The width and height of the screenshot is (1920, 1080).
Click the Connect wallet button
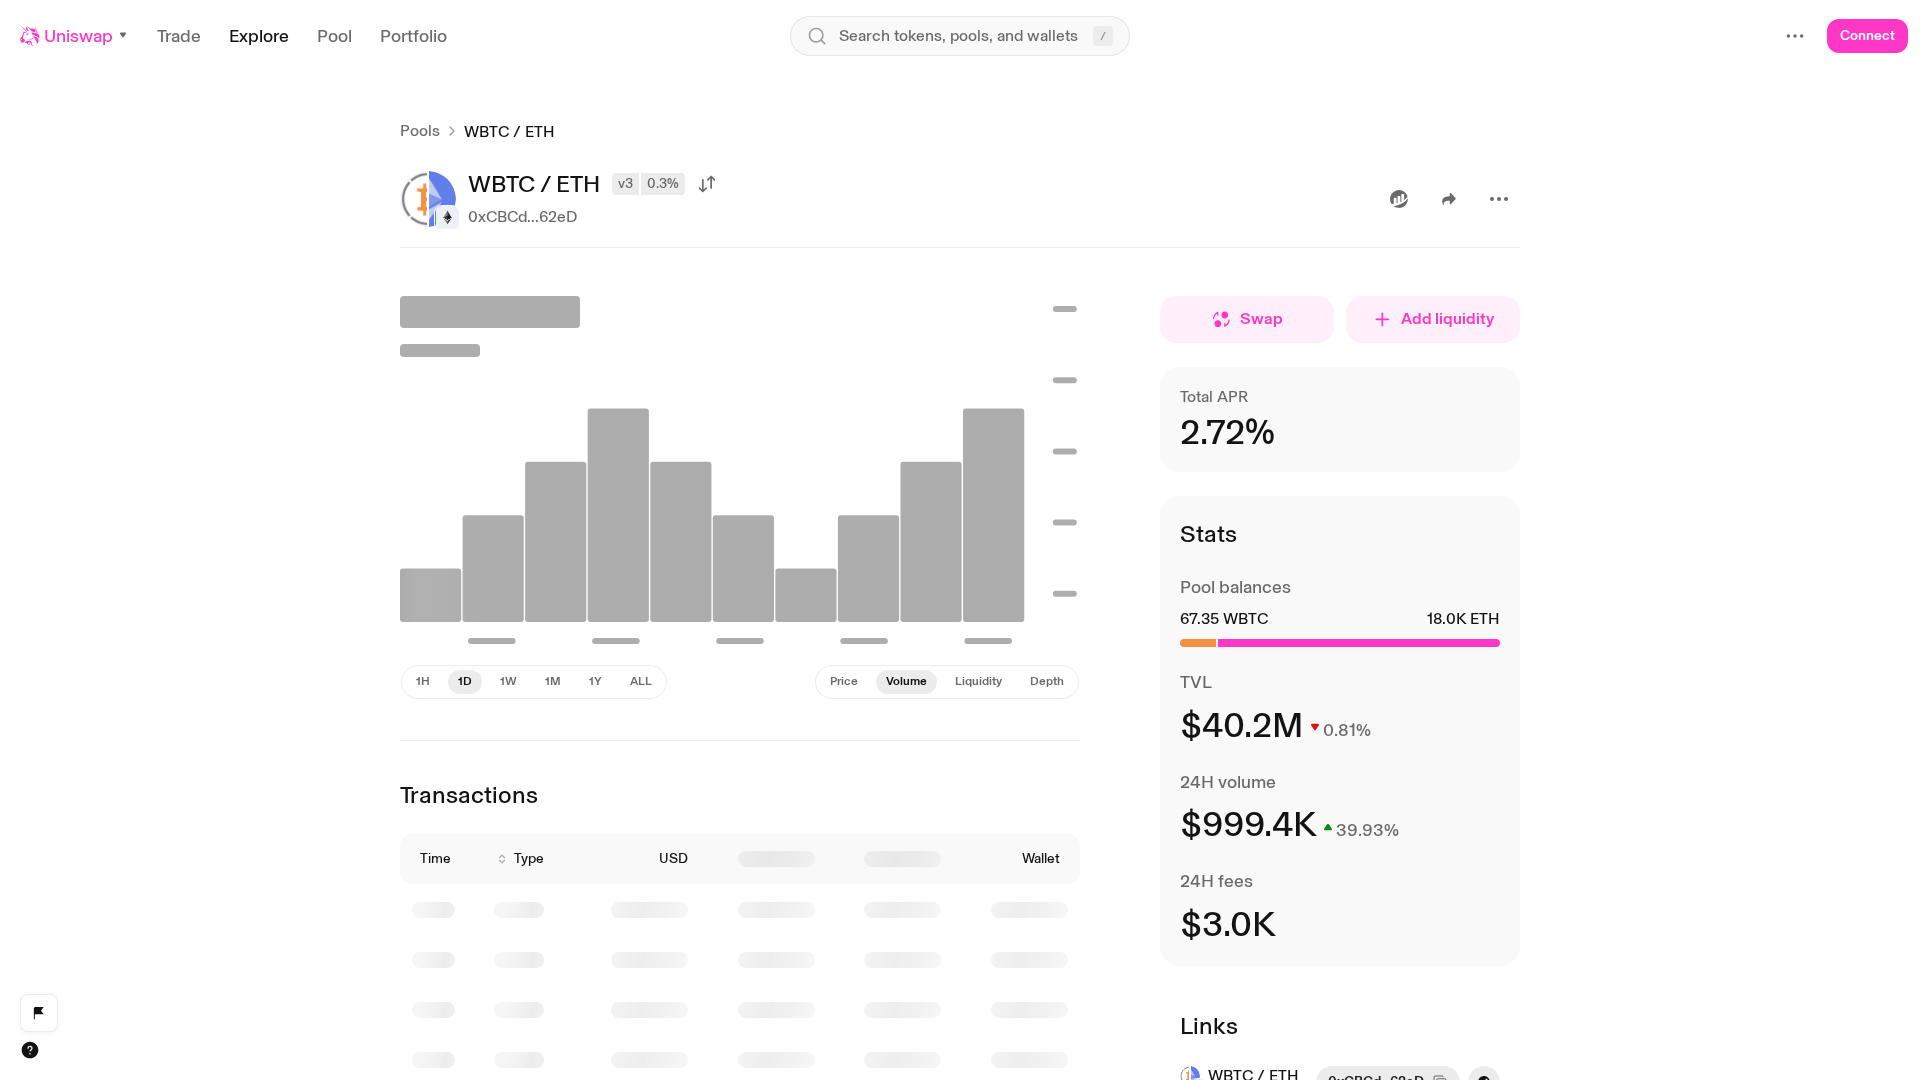[x=1867, y=36]
